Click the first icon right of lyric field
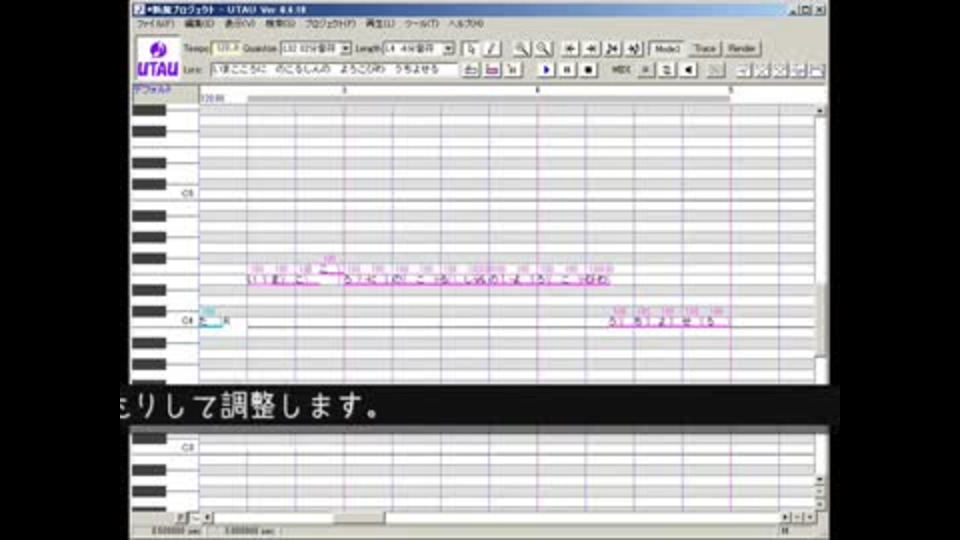960x540 pixels. [470, 70]
